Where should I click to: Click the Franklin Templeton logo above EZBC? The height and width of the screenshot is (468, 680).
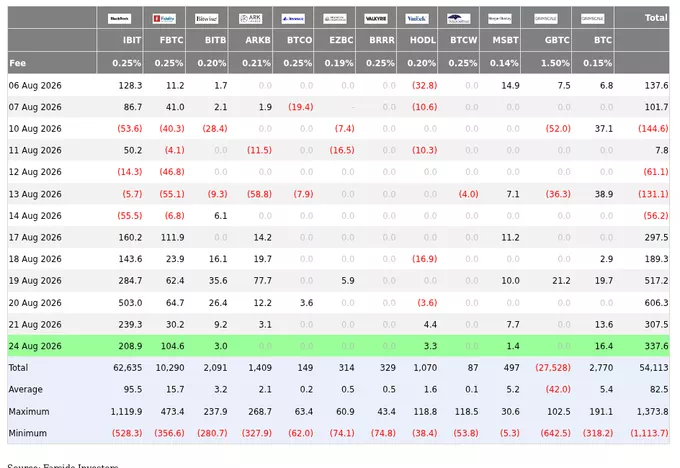coord(335,19)
